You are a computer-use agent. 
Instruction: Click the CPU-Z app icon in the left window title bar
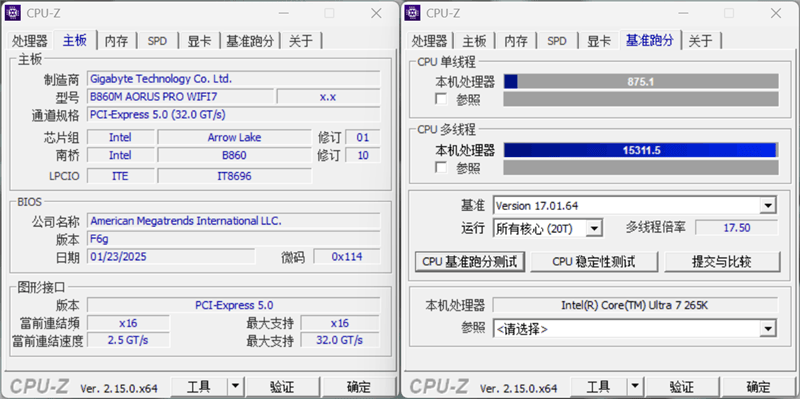(13, 13)
